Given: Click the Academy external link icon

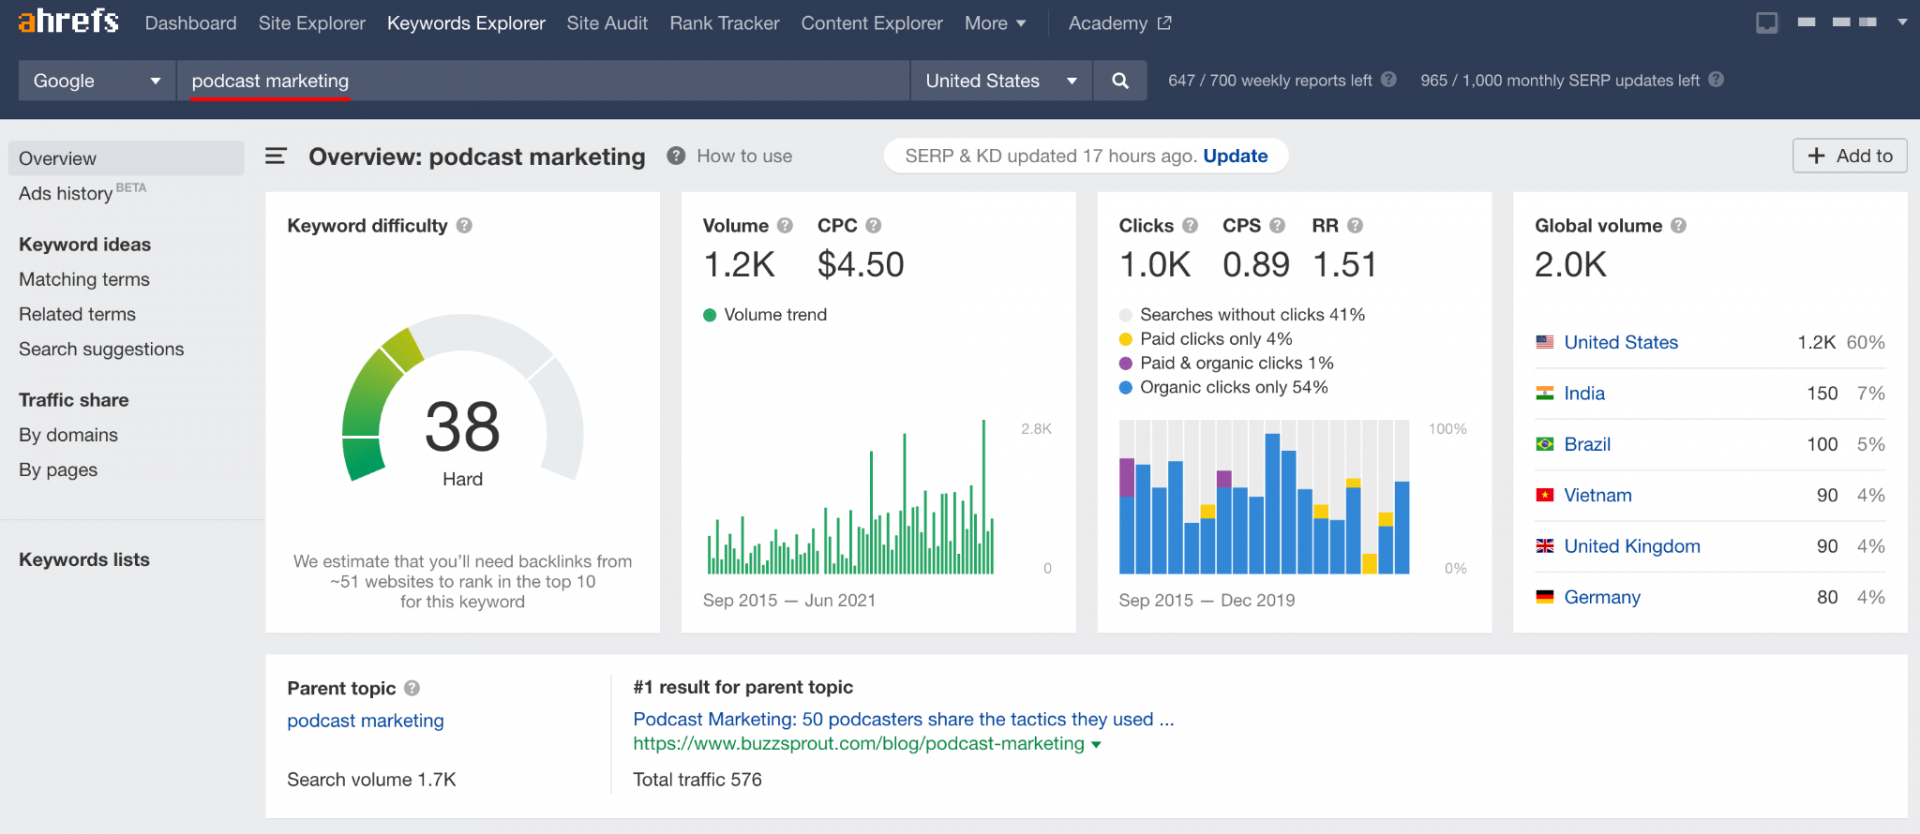Looking at the screenshot, I should 1164,23.
